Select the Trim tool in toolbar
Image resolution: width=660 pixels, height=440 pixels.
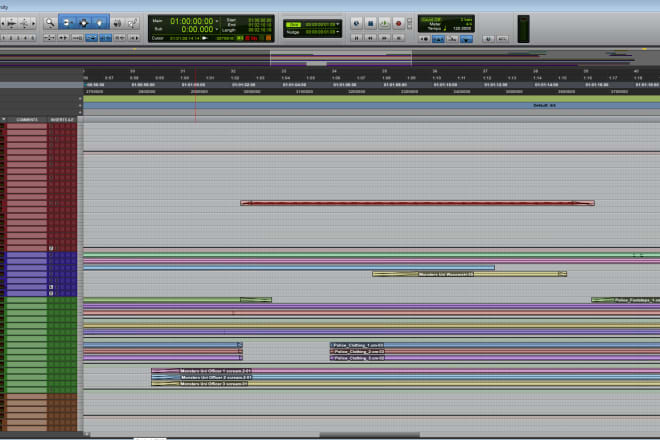pyautogui.click(x=66, y=22)
